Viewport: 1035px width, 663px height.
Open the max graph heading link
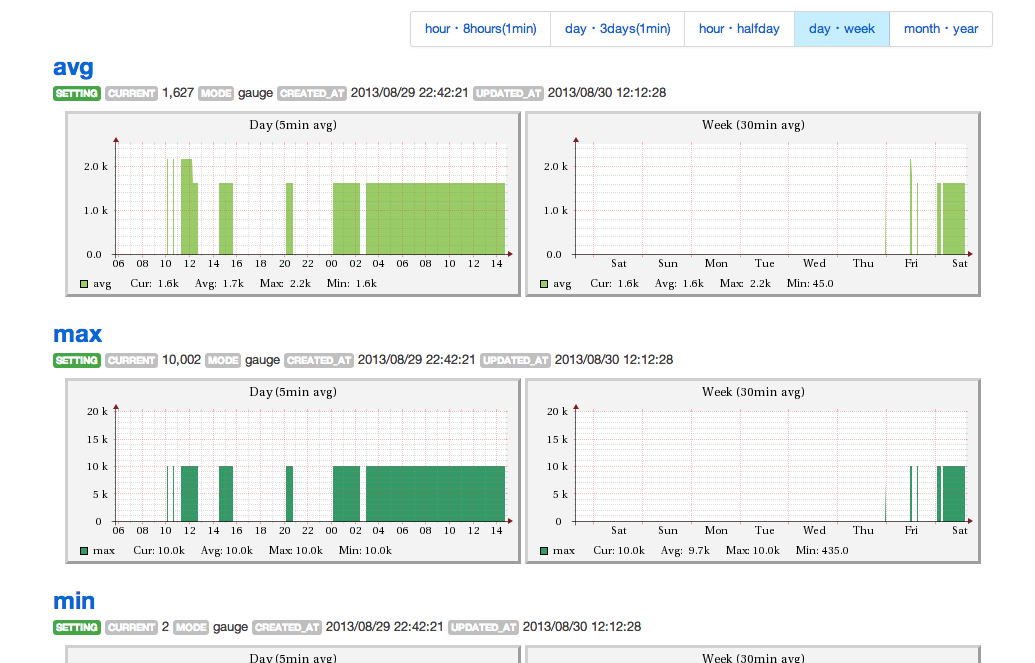78,334
